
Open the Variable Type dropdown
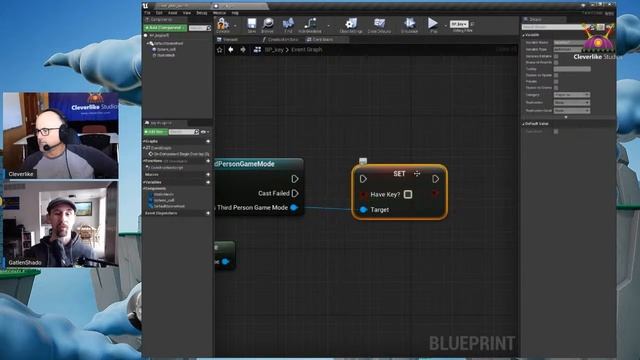pos(569,49)
